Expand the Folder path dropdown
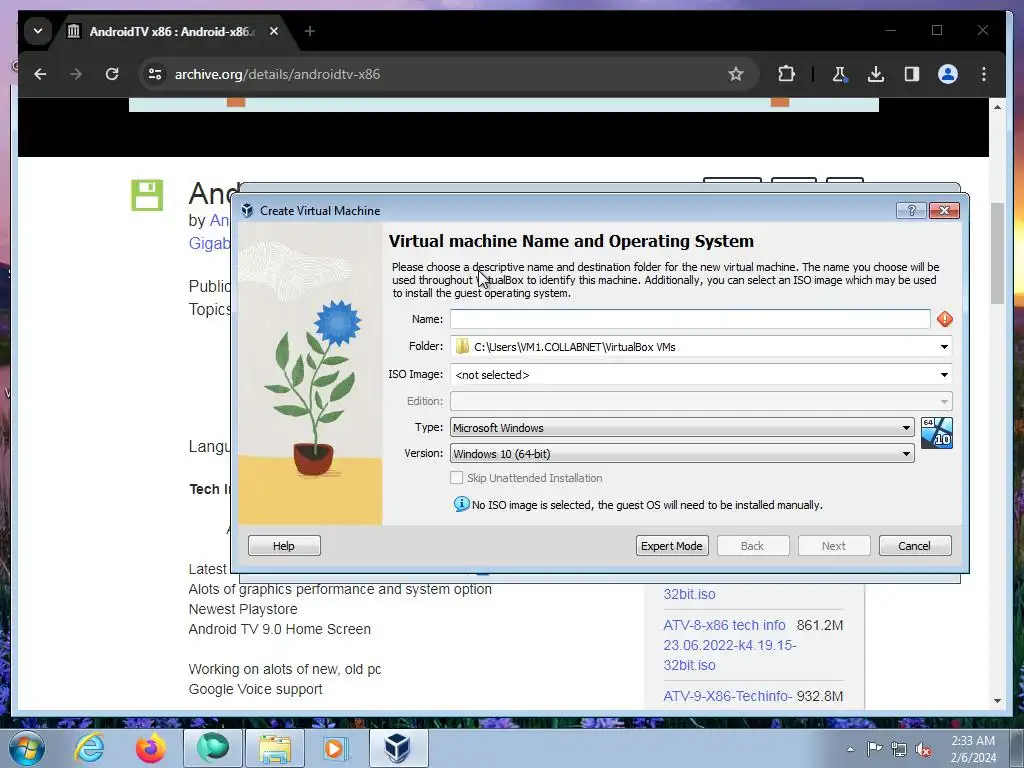 944,347
